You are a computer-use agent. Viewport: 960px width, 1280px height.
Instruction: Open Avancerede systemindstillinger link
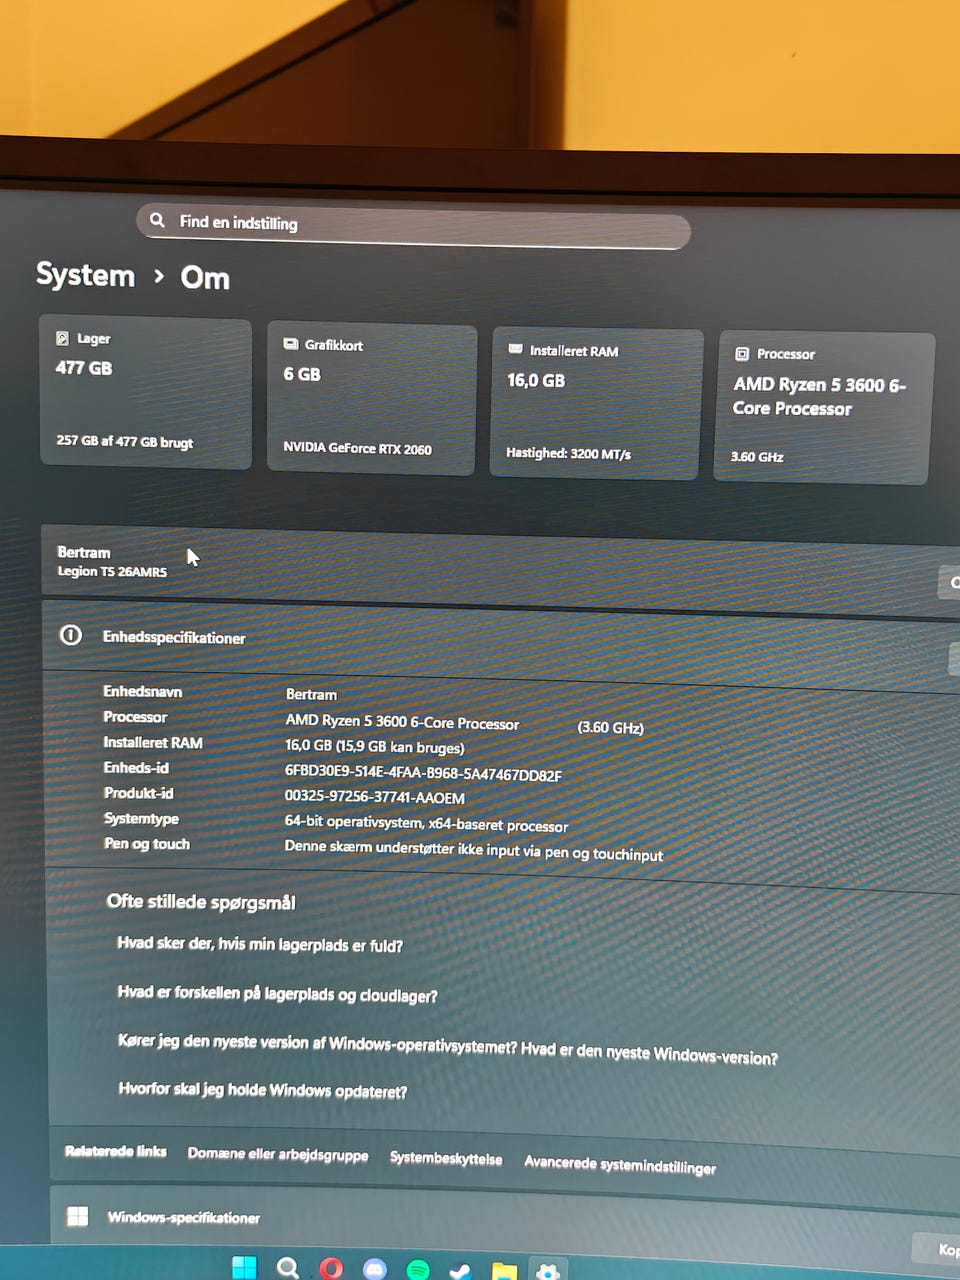(x=620, y=1165)
